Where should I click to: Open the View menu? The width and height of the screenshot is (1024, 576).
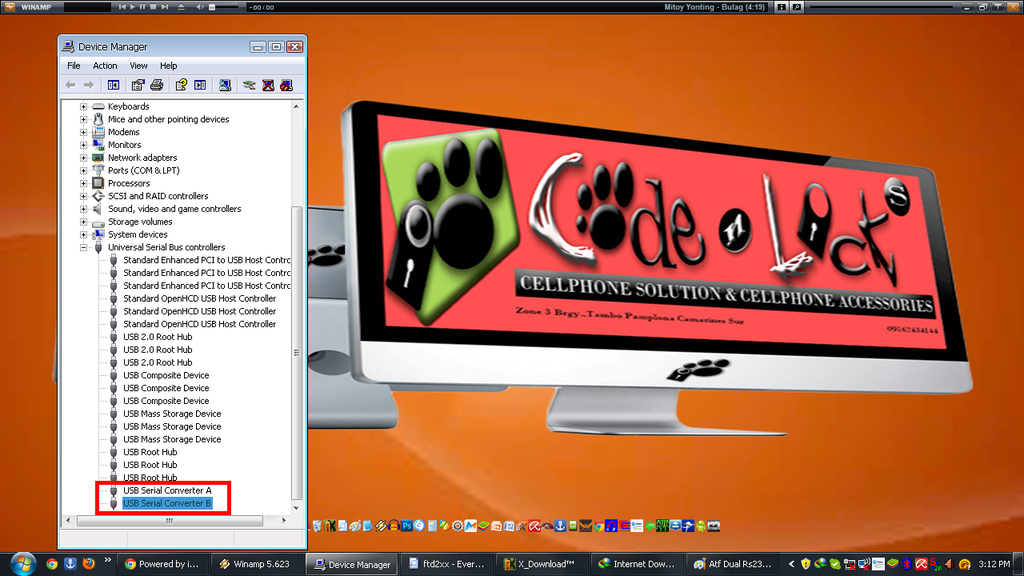click(138, 66)
